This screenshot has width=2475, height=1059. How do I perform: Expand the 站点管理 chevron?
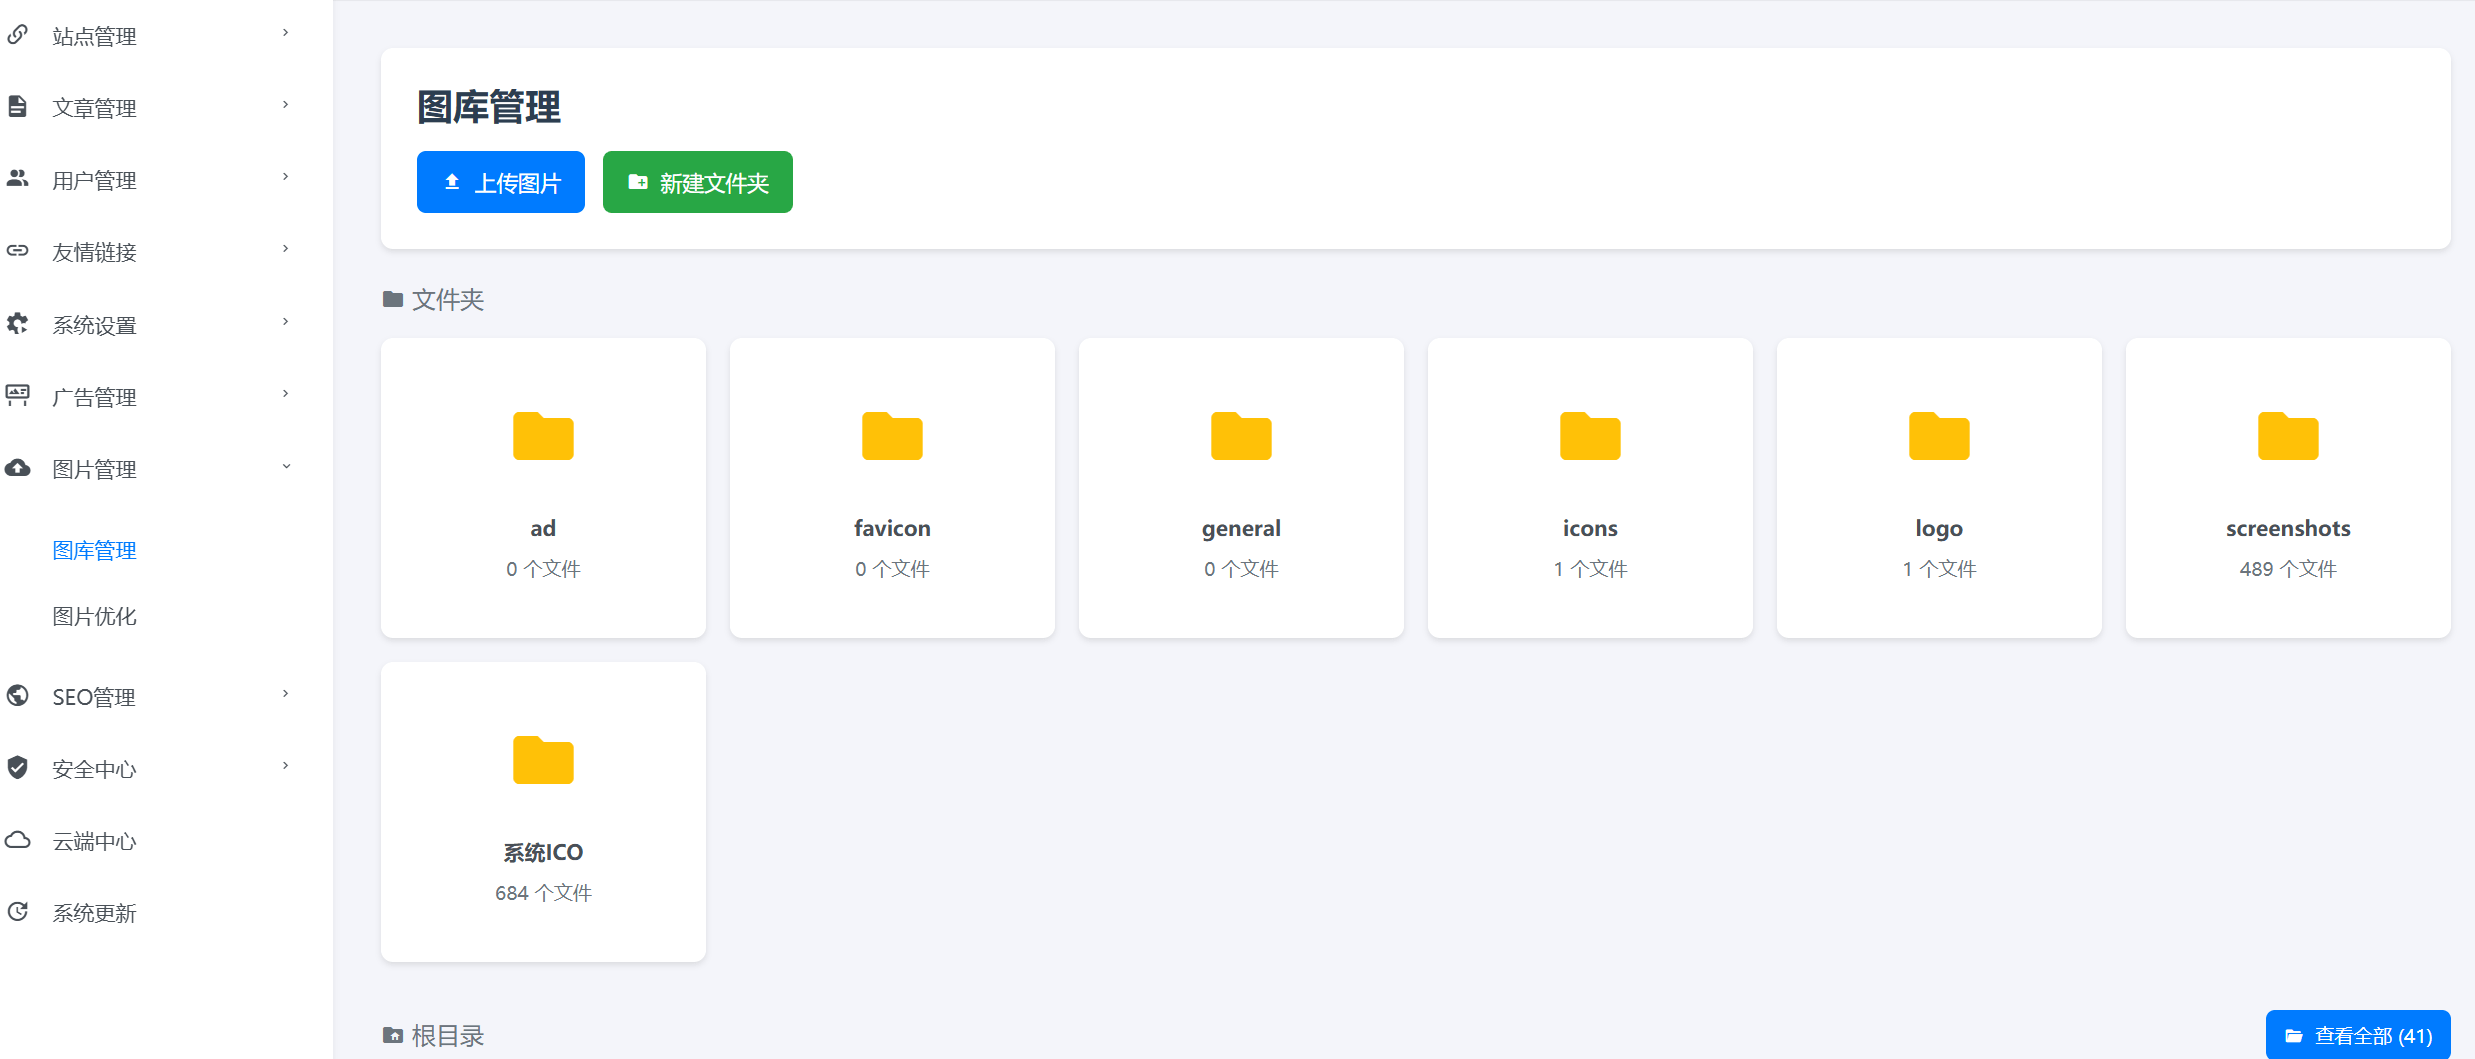click(x=285, y=33)
